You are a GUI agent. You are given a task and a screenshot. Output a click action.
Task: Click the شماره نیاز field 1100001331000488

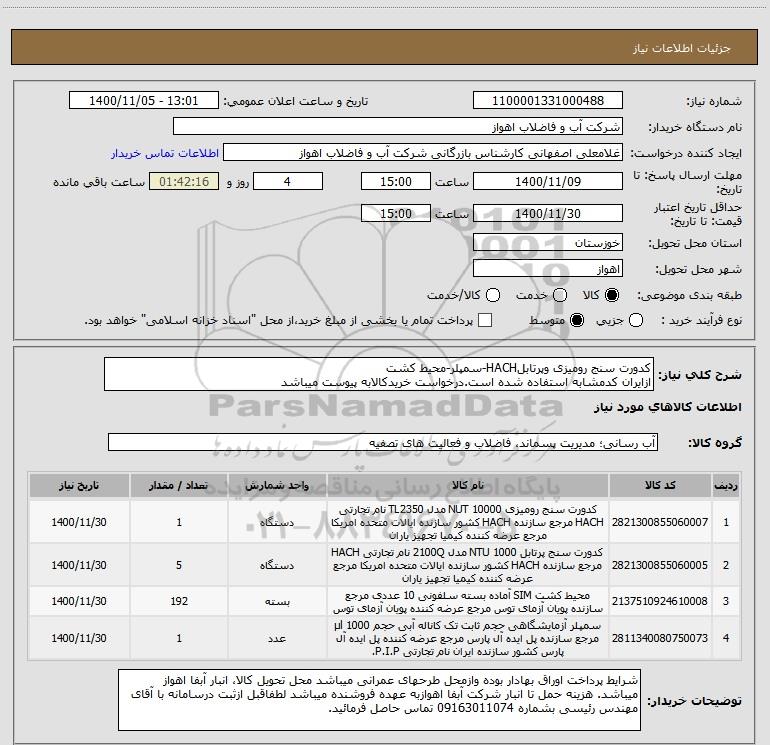click(x=548, y=101)
